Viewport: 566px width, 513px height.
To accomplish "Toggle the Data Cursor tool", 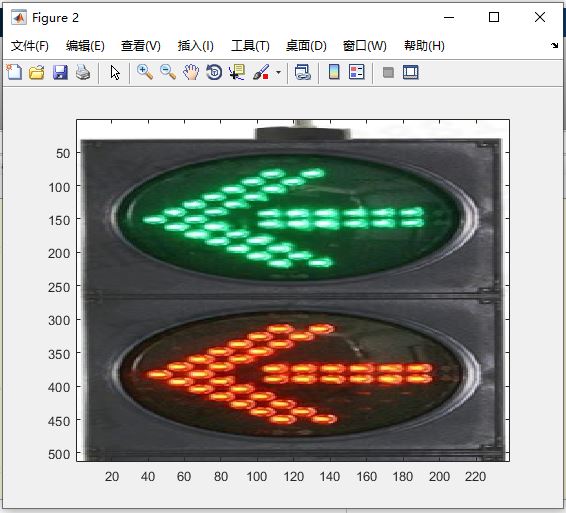I will pyautogui.click(x=237, y=72).
